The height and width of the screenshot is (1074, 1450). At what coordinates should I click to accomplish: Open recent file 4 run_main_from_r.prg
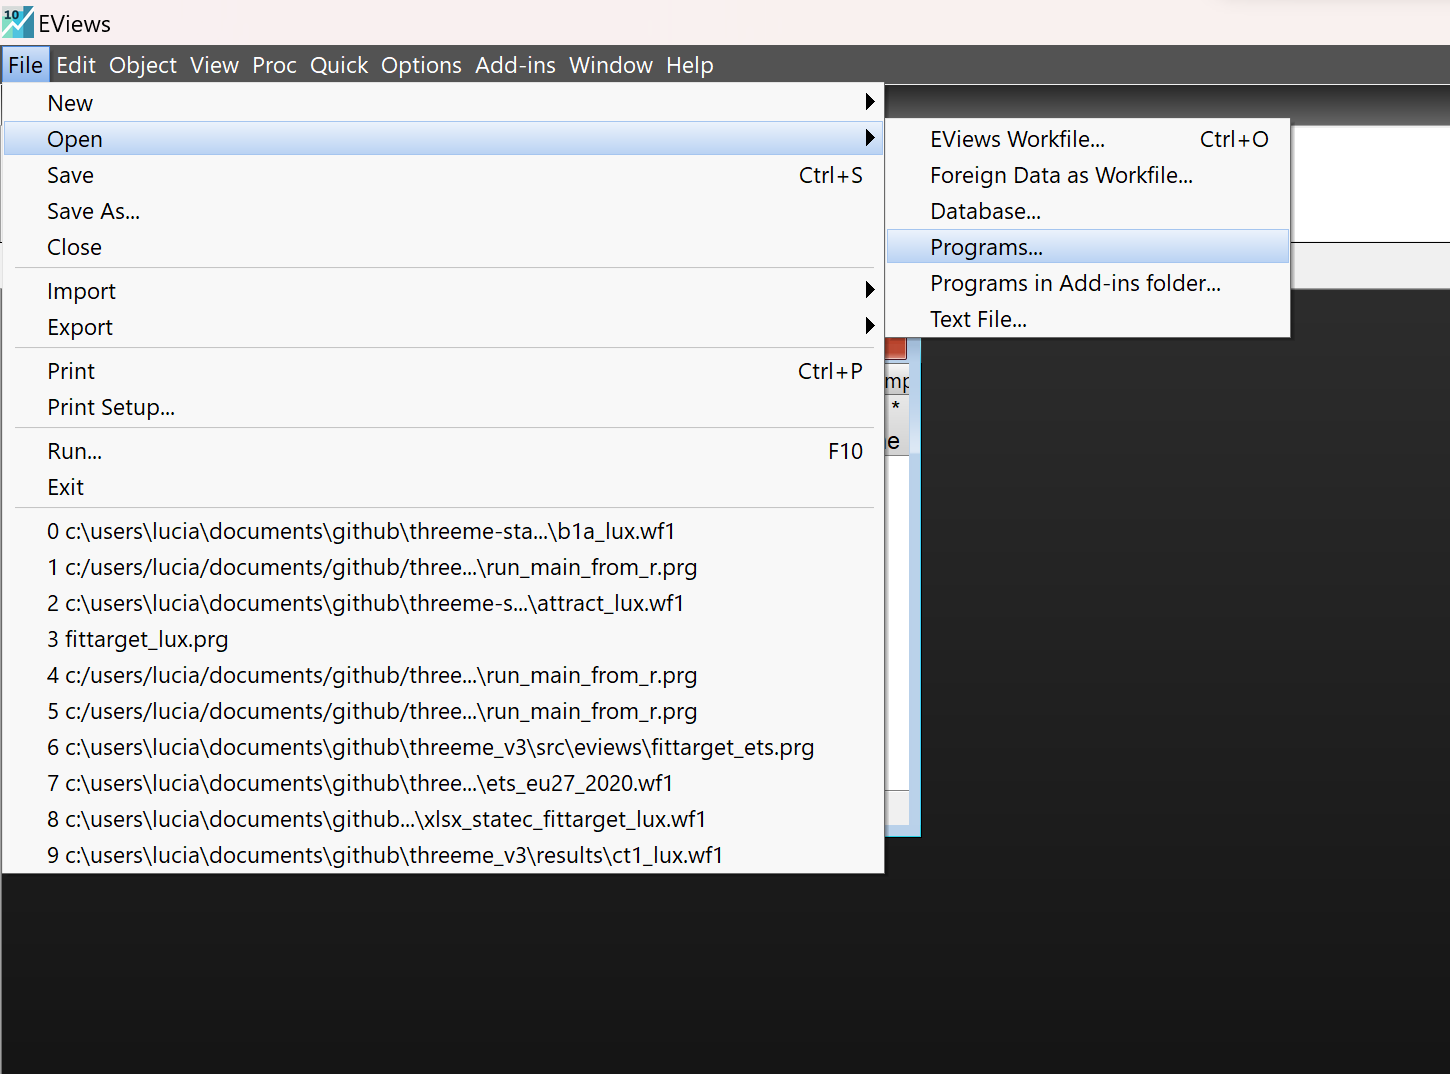(x=443, y=675)
